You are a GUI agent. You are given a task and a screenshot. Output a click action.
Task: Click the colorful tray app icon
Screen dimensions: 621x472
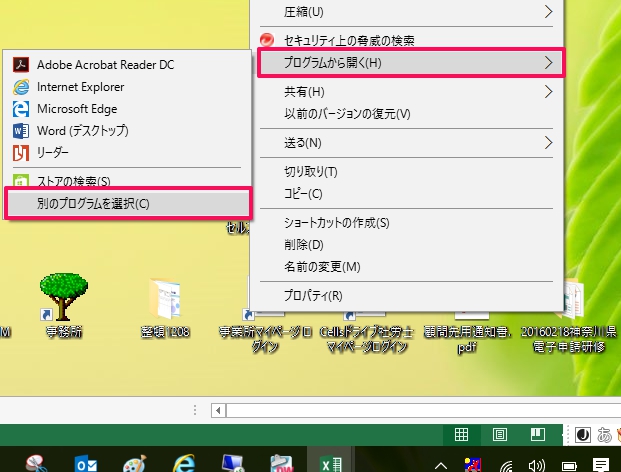[473, 465]
